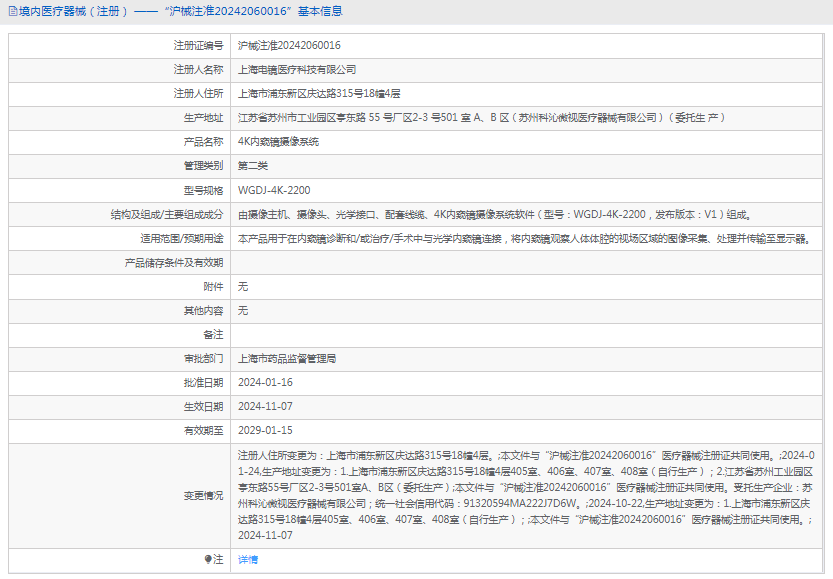The image size is (833, 579).
Task: Select the 无 value in the 附件 row
Action: (x=243, y=287)
